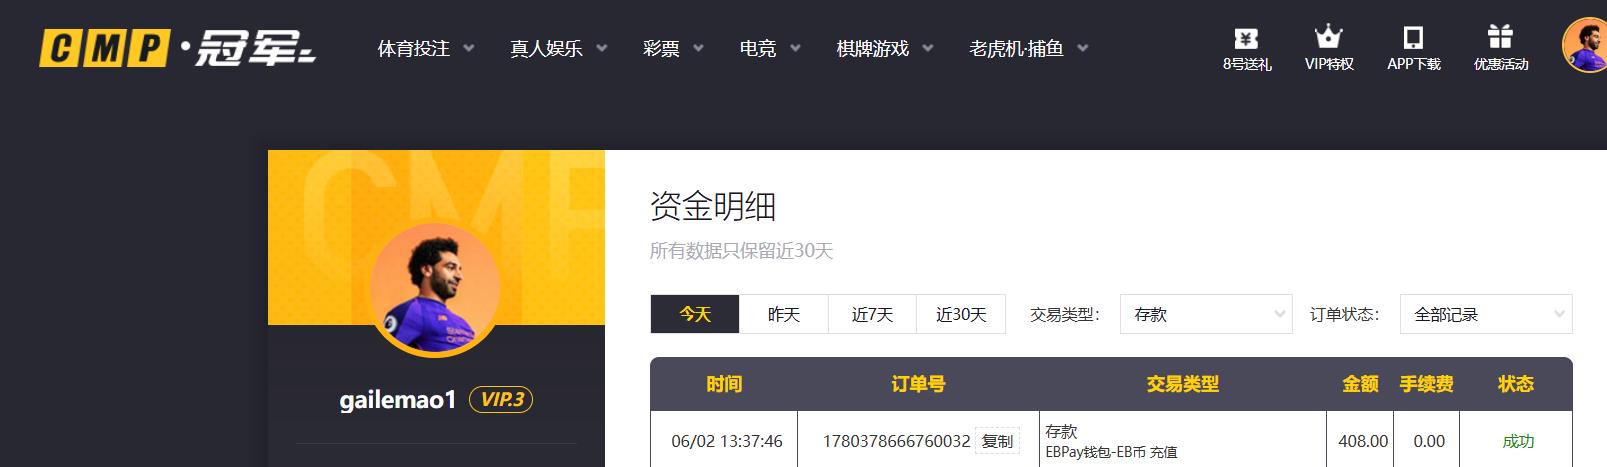
Task: Open the 棋牌游戏 menu
Action: (873, 48)
